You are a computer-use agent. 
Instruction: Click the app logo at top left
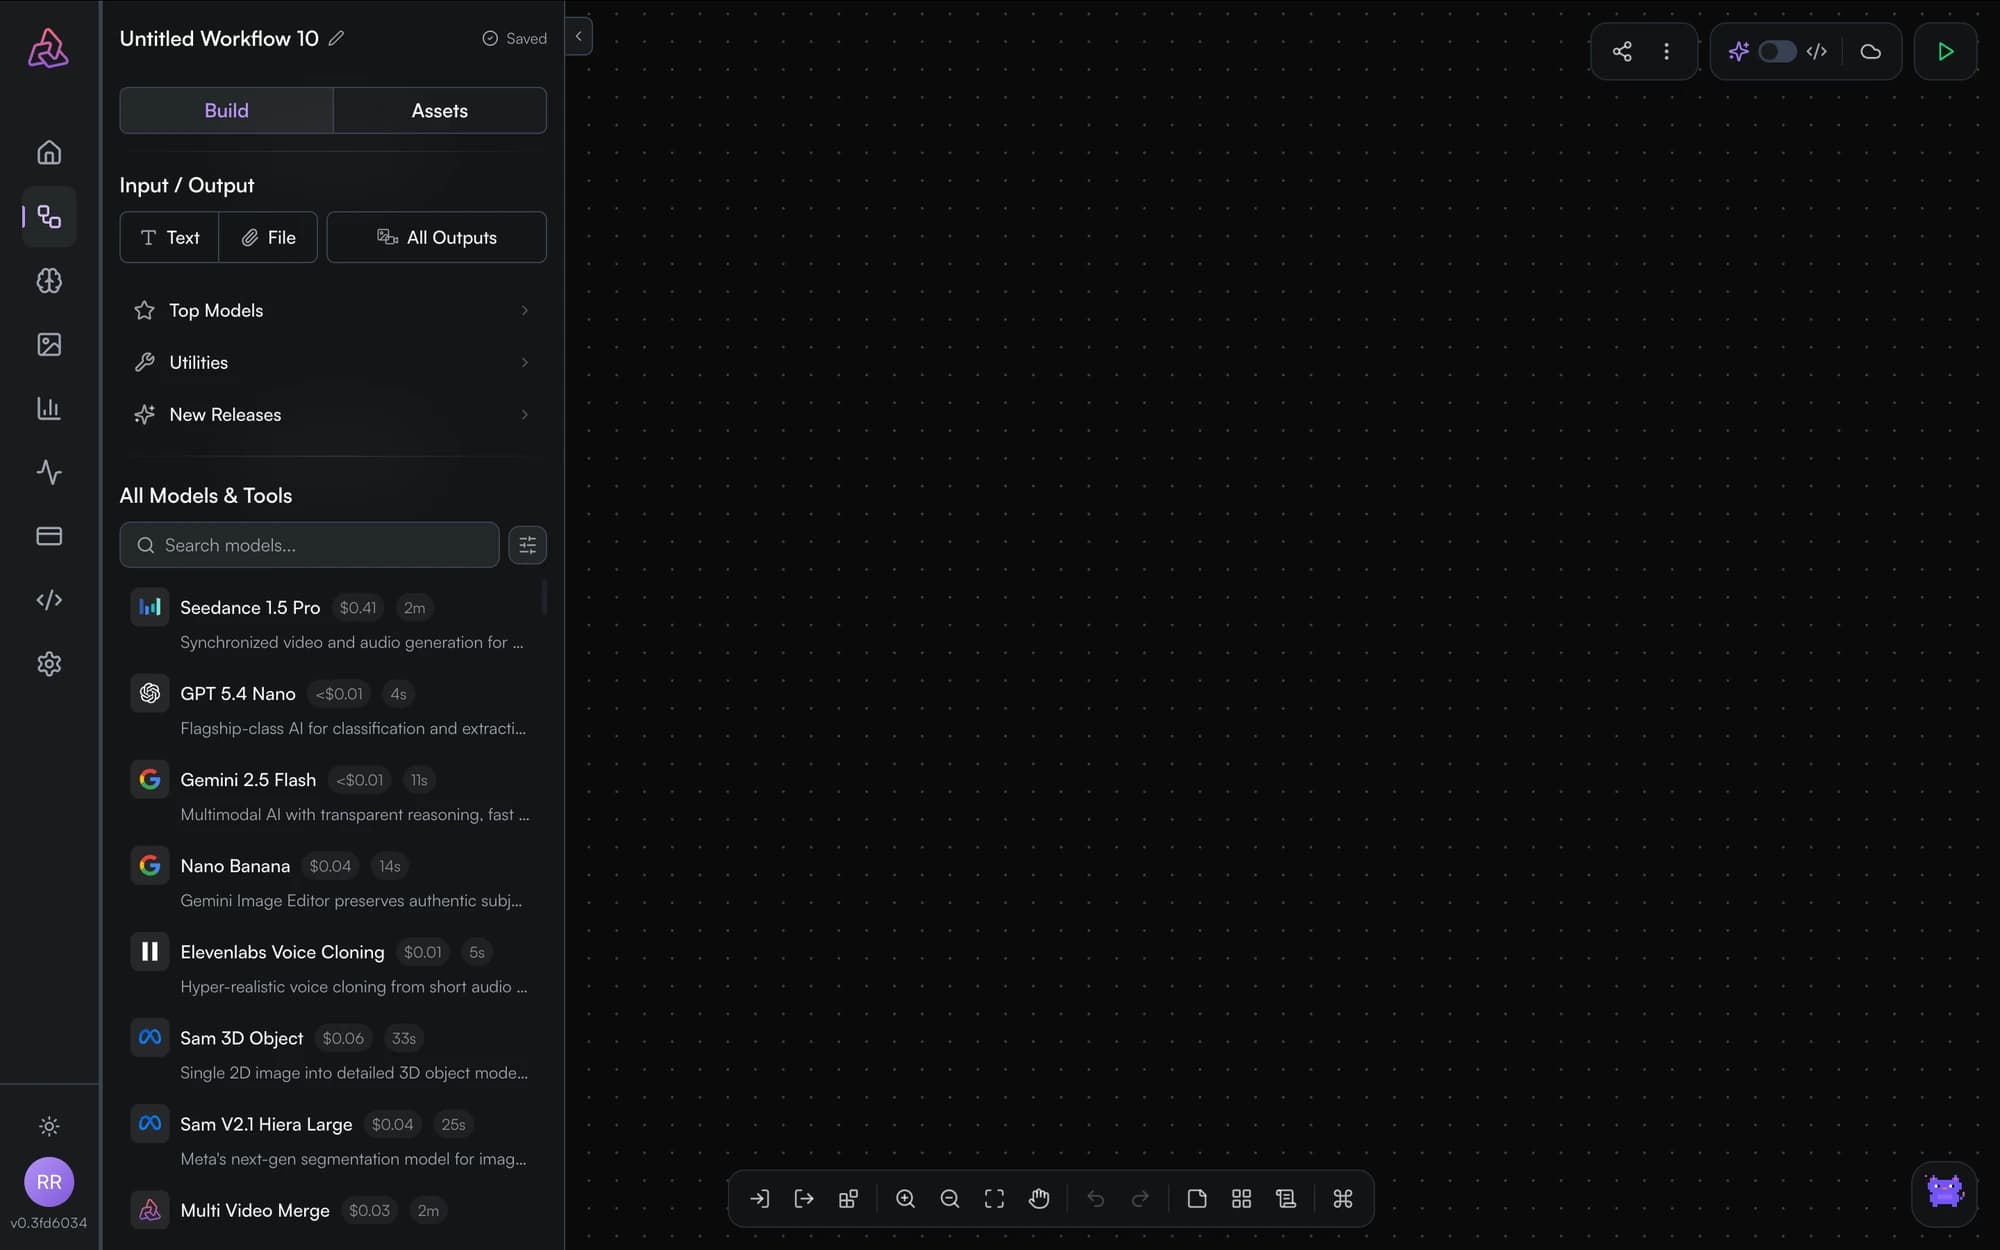[48, 48]
